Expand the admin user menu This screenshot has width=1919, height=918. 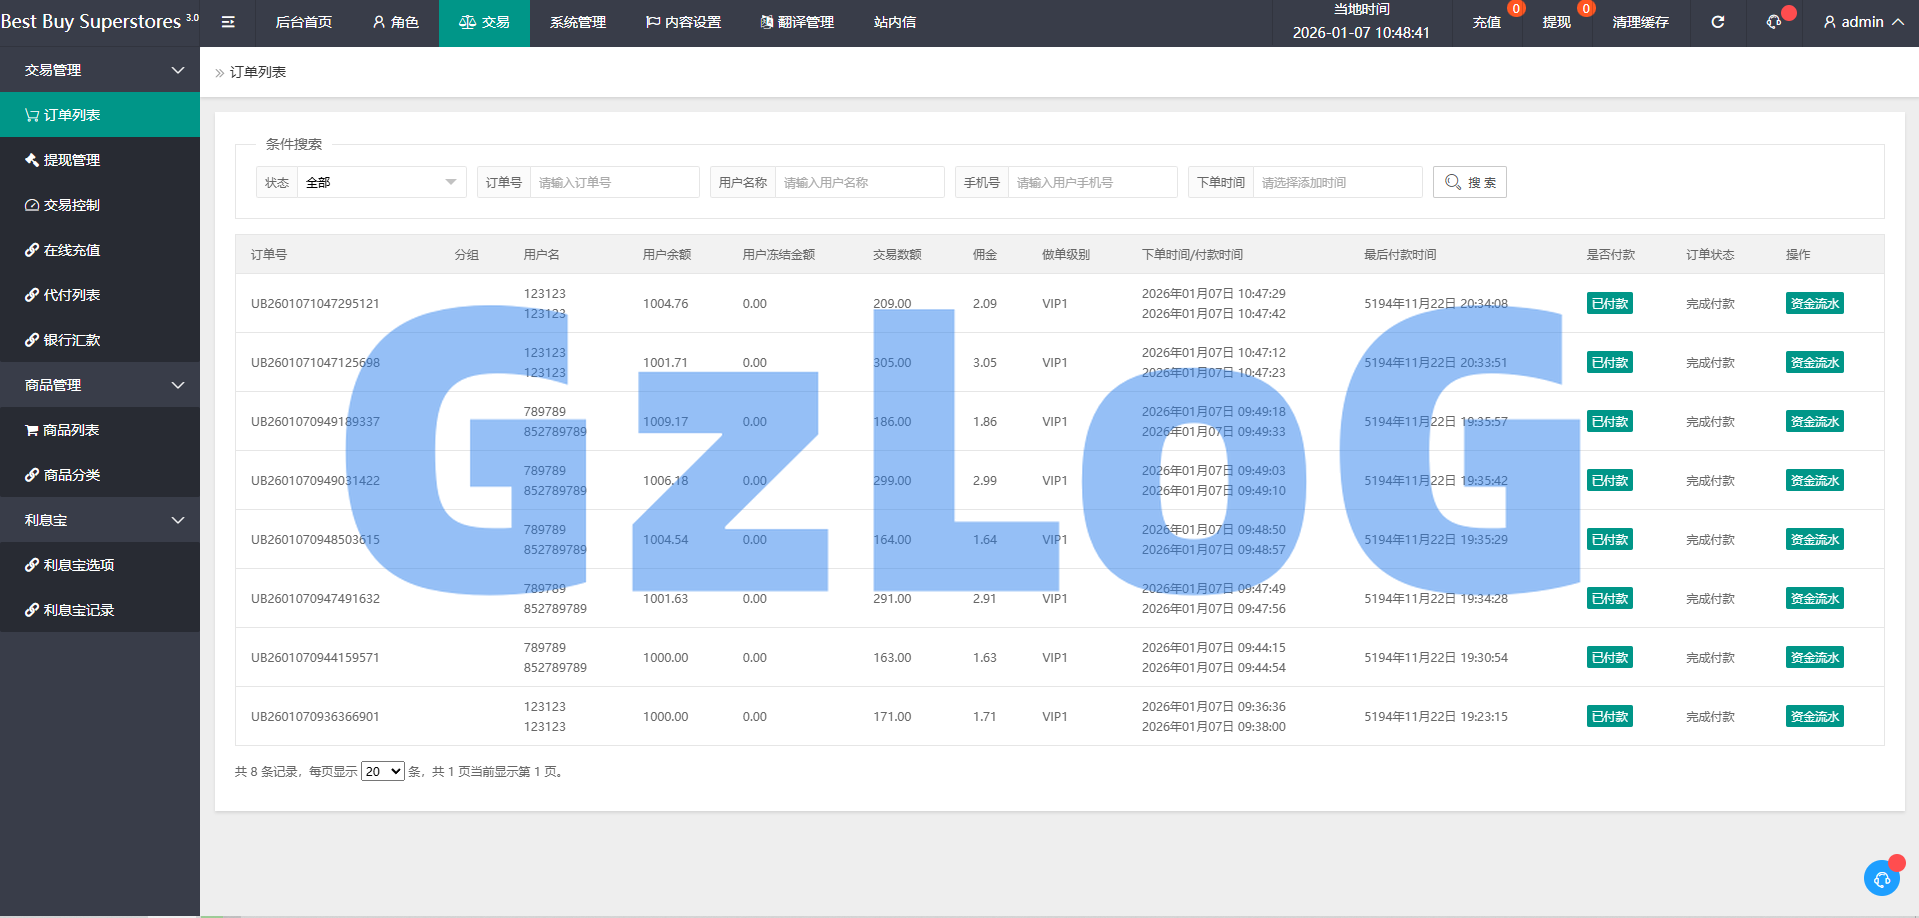coord(1863,22)
